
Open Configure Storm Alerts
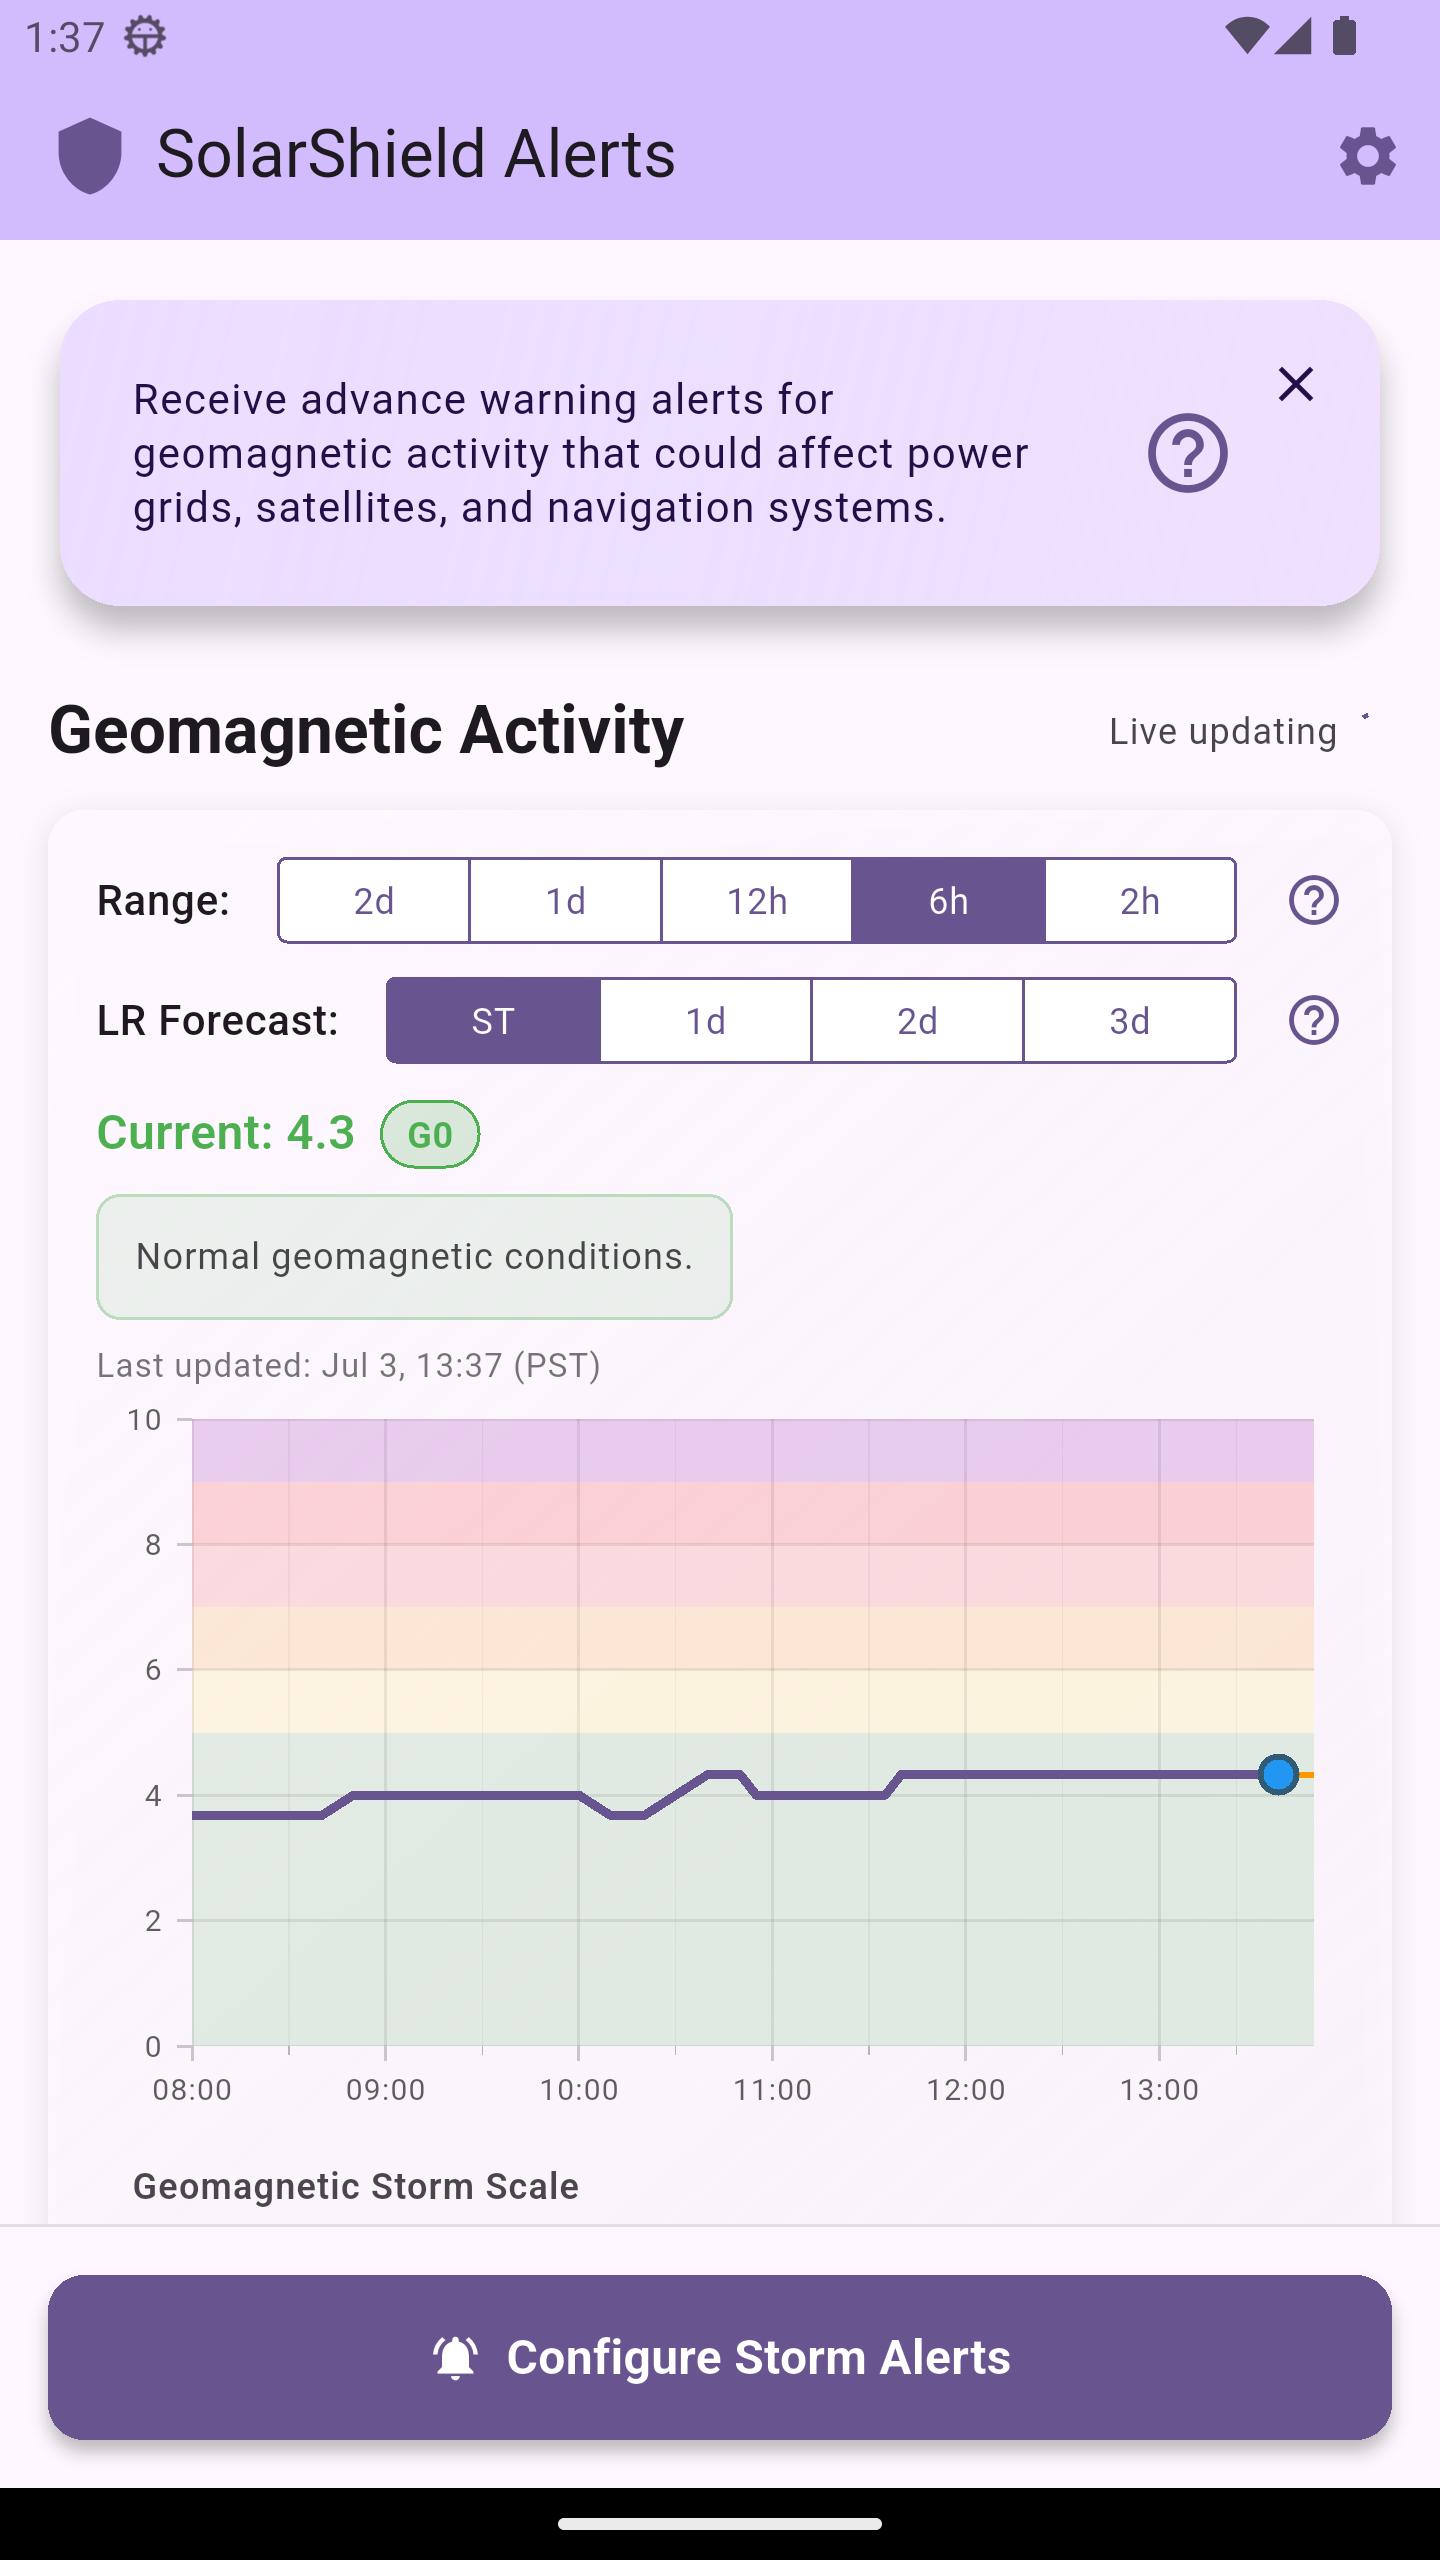(x=720, y=2357)
